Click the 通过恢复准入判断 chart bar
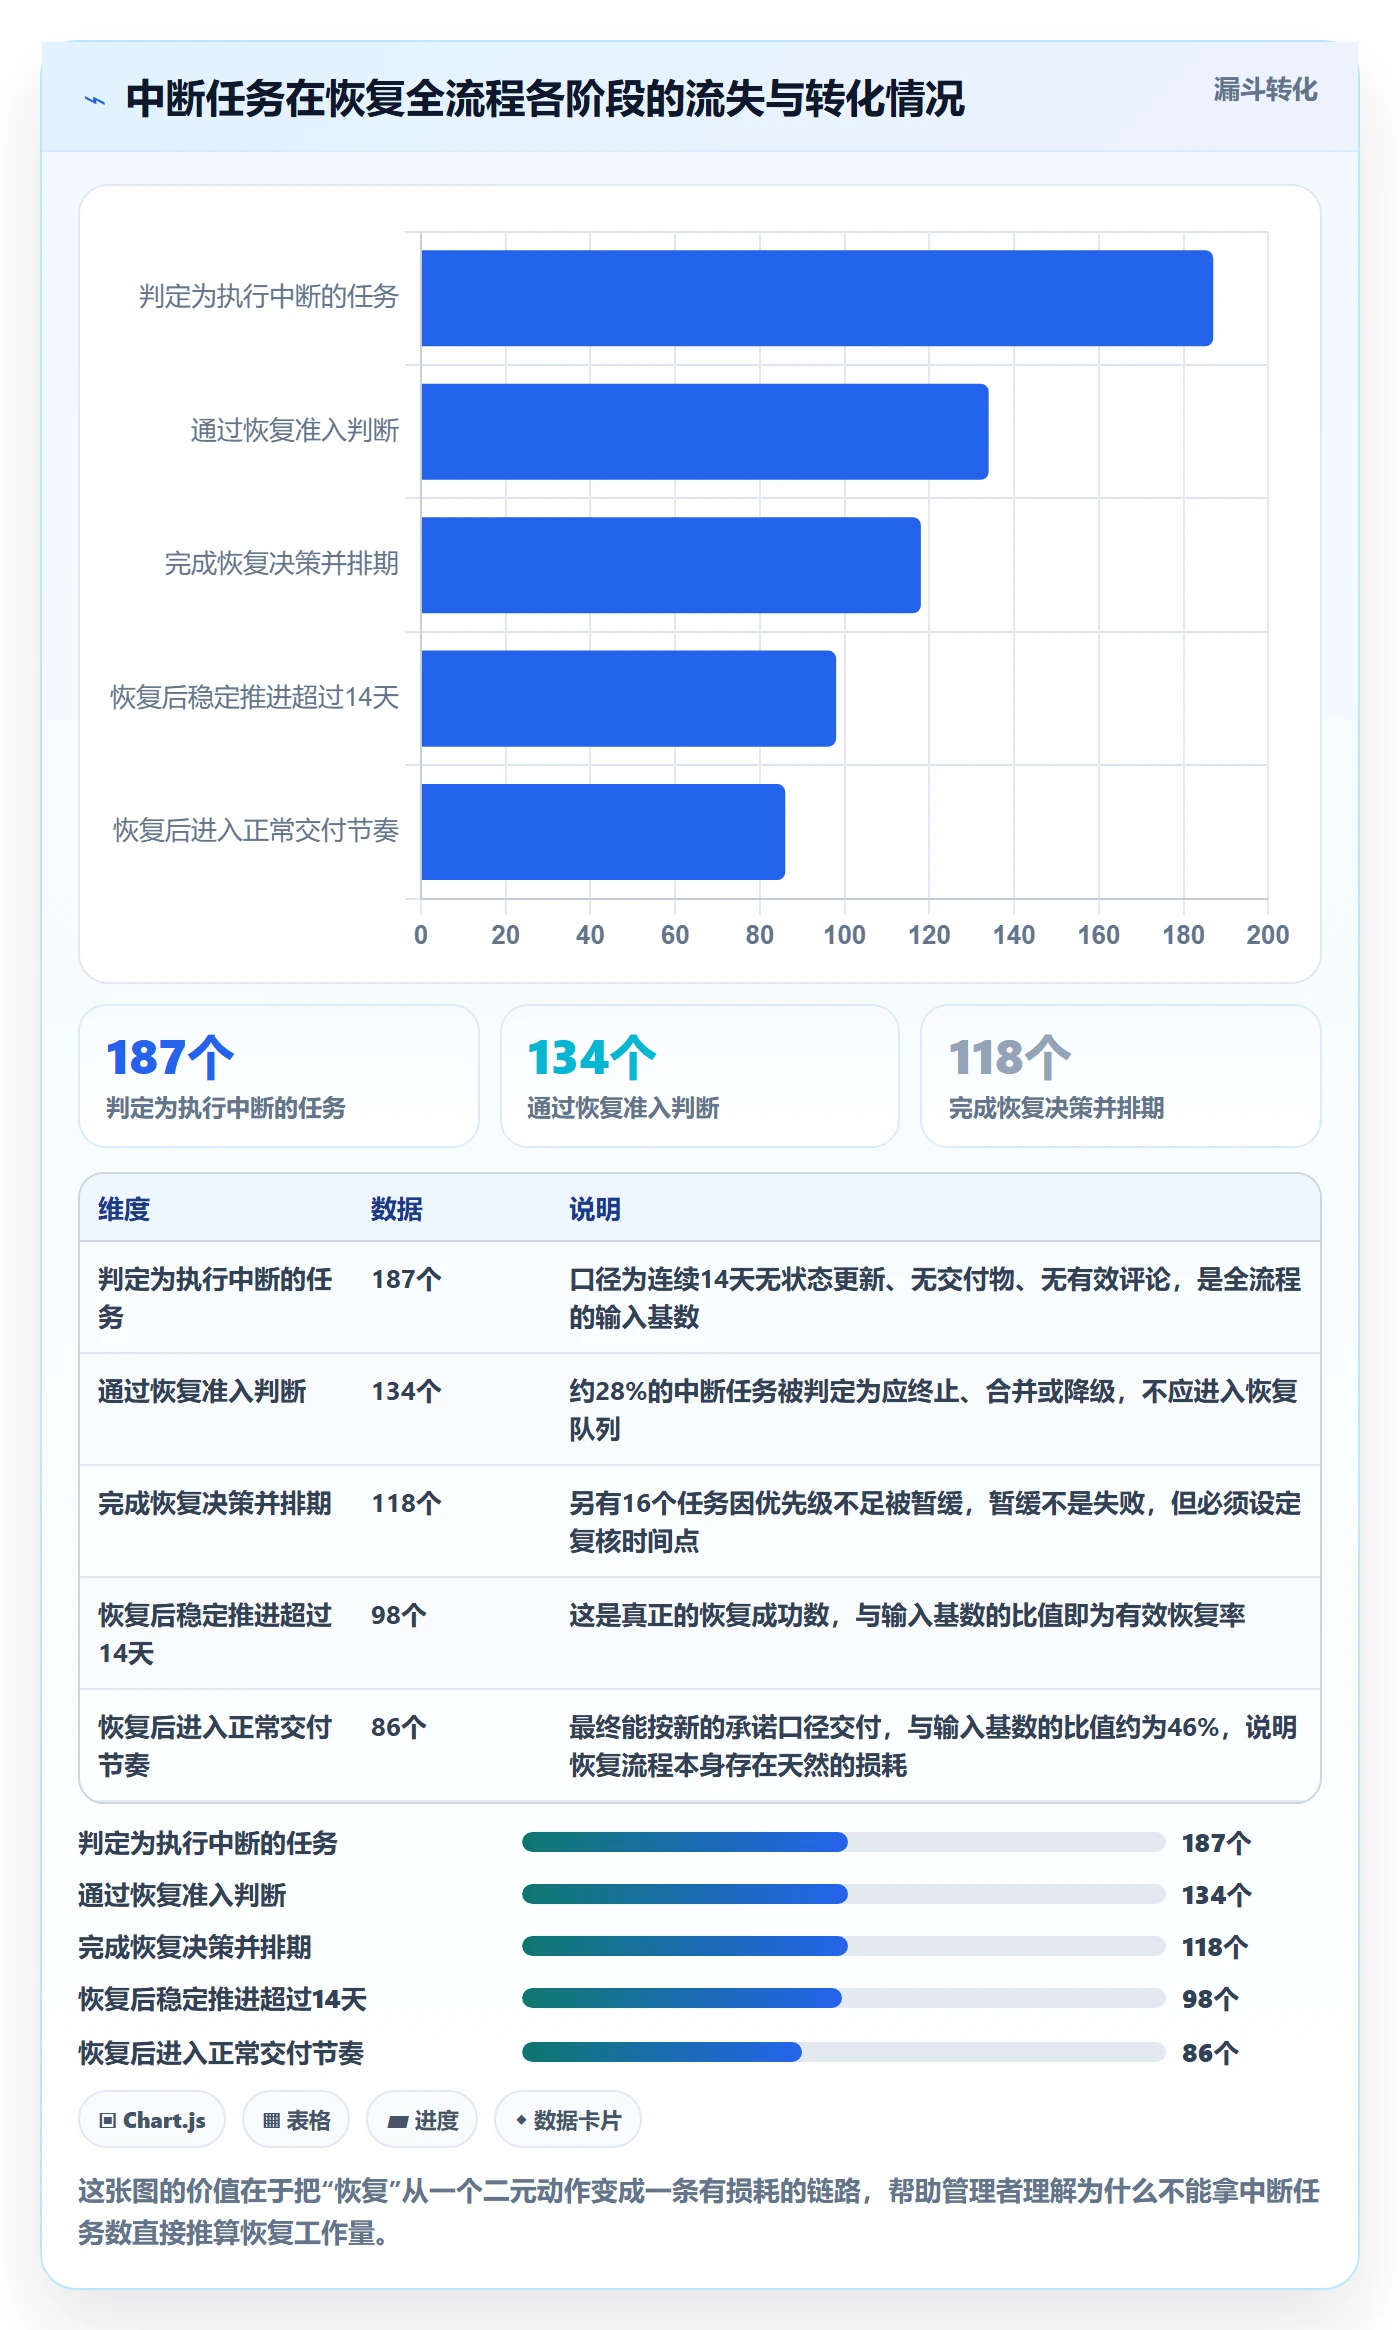 [x=705, y=432]
